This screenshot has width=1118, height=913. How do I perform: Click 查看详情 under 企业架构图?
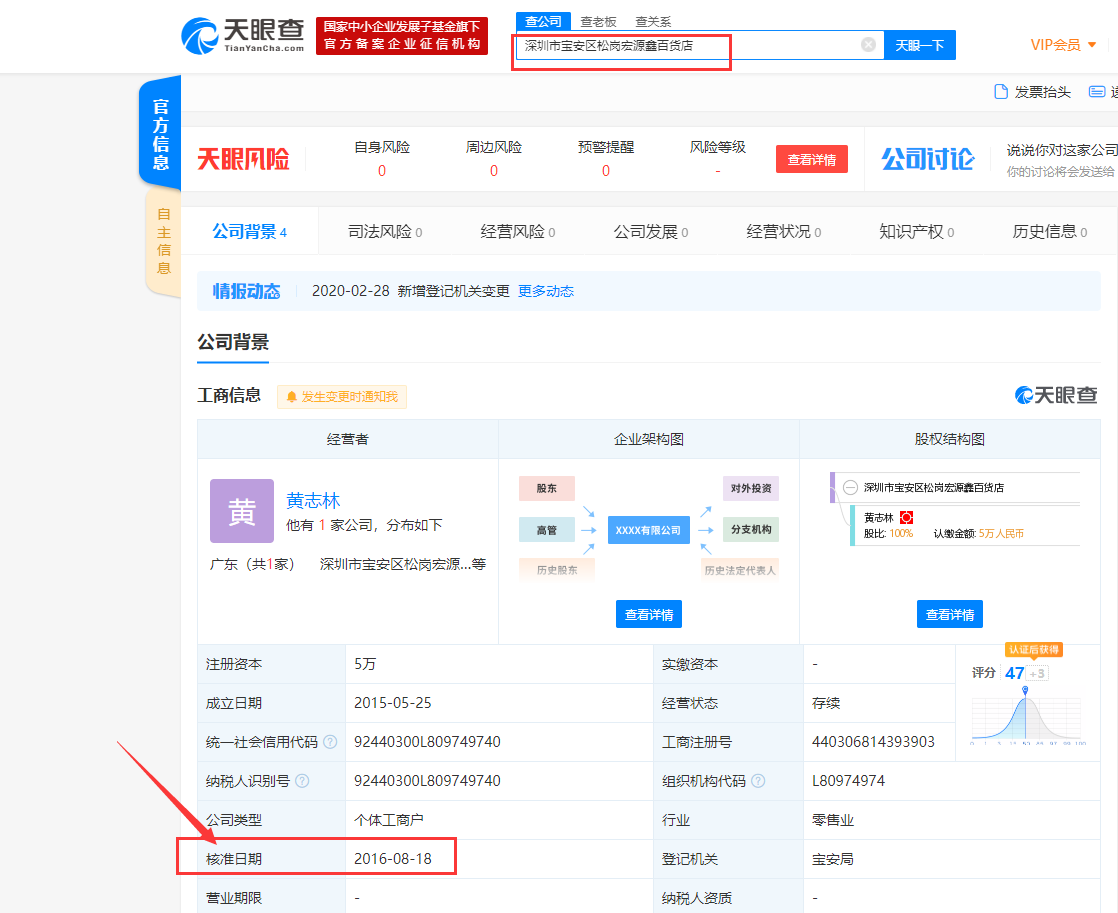click(649, 614)
